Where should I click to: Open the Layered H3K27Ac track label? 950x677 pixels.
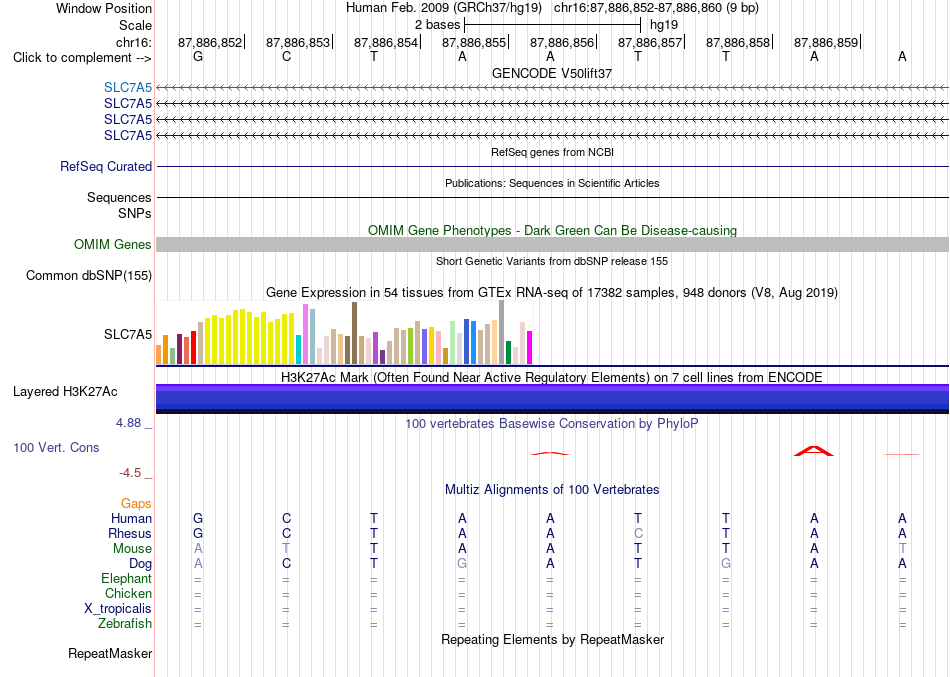pyautogui.click(x=65, y=392)
